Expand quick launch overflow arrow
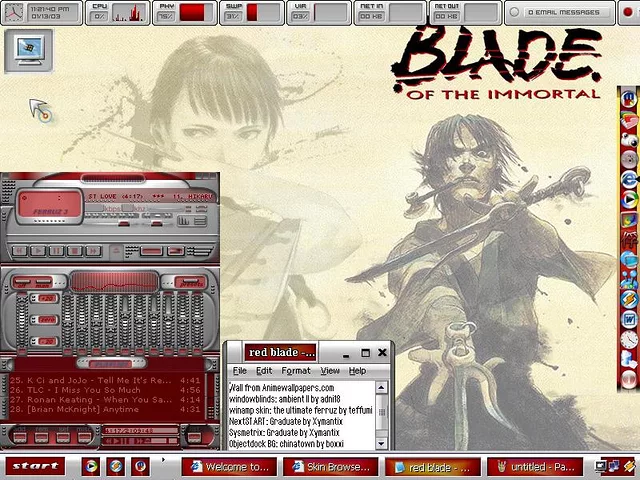640x480 pixels. pos(163,460)
